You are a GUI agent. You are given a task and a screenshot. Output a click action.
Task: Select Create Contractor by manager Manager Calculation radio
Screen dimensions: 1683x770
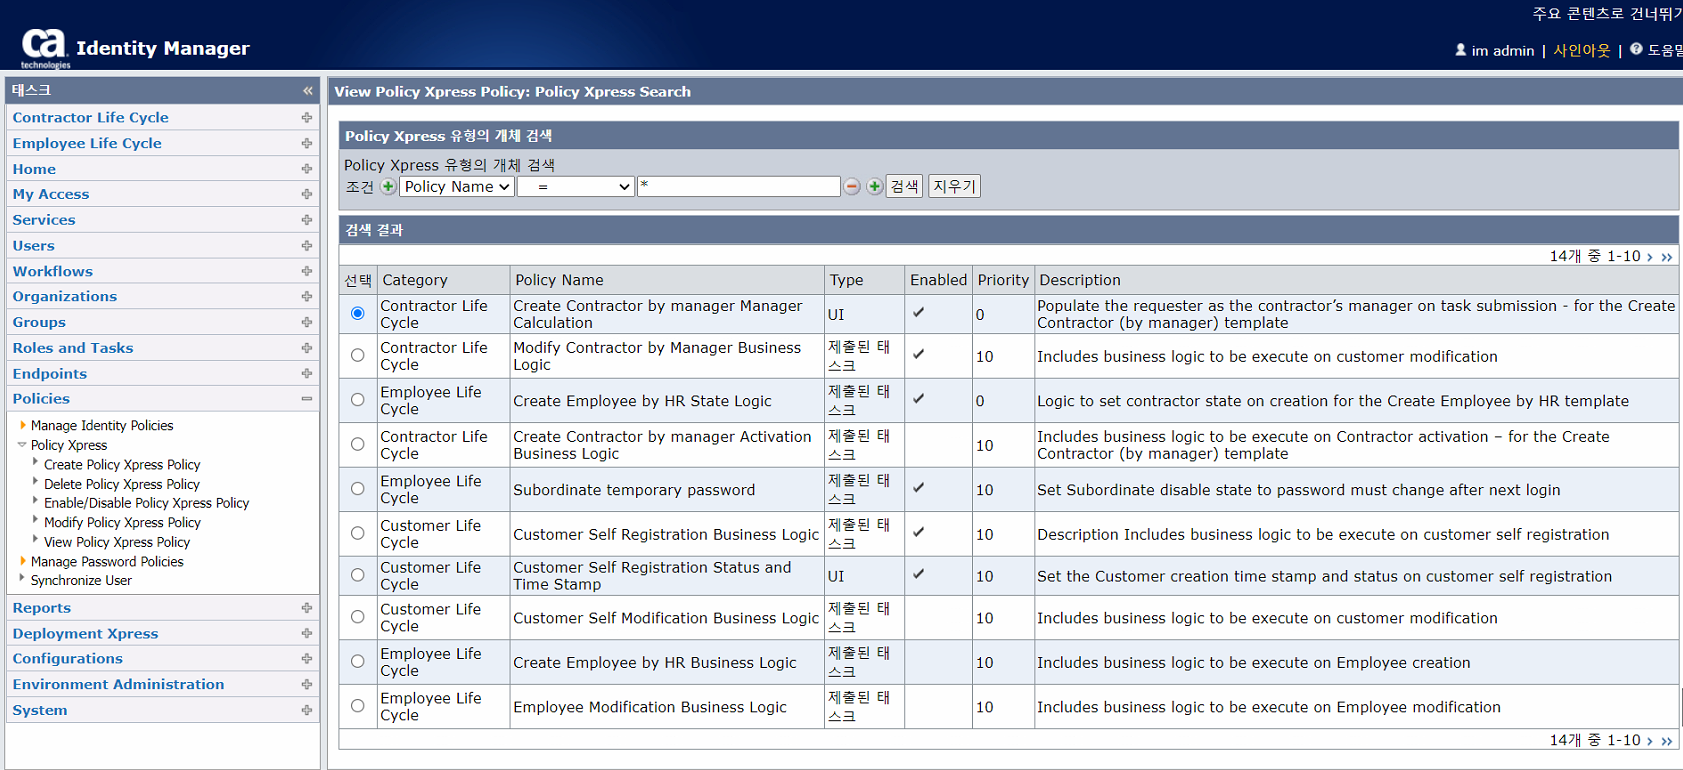point(357,314)
